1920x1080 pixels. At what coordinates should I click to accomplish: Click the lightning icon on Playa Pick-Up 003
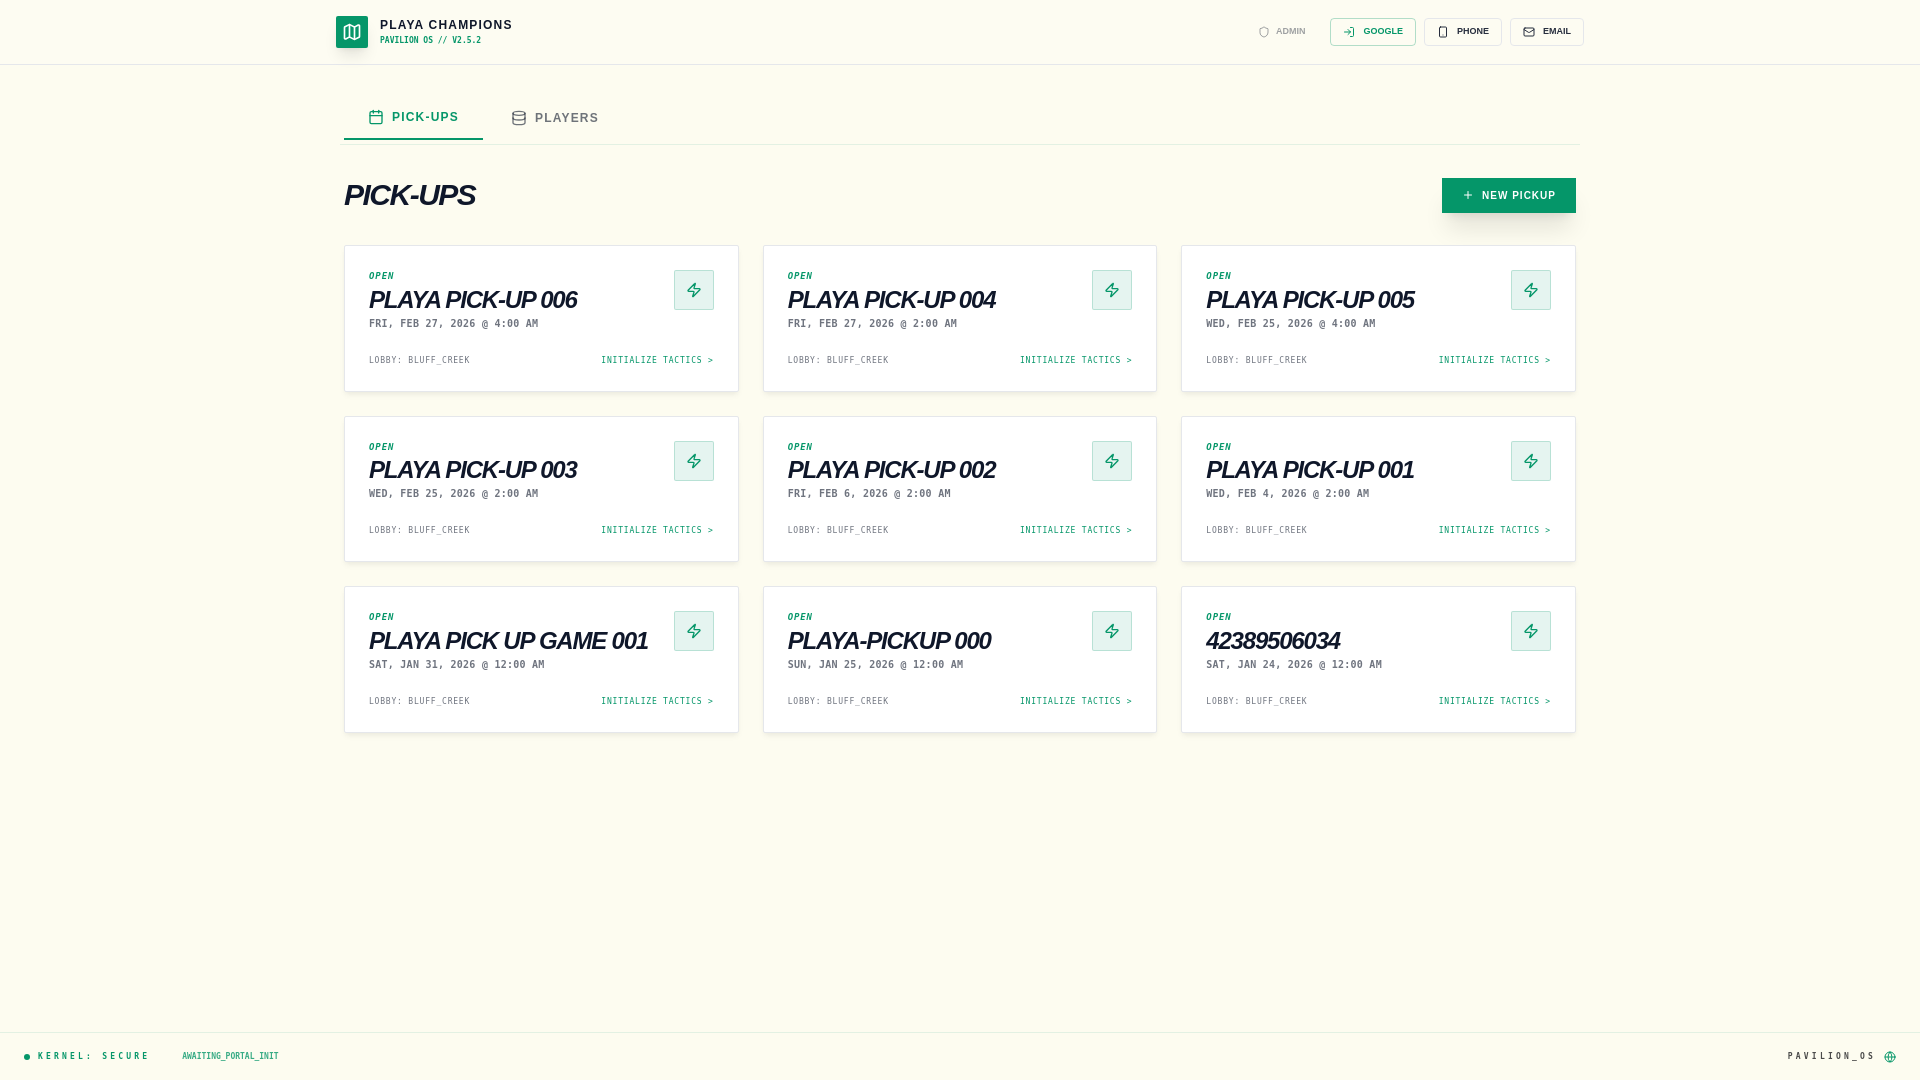tap(694, 461)
